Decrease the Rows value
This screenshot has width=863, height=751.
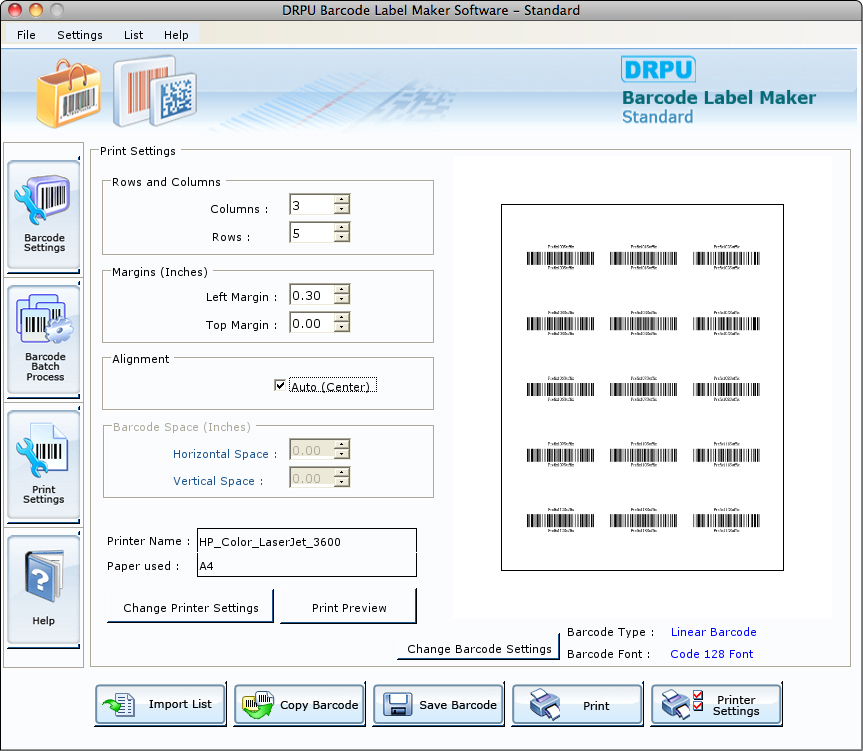(342, 237)
